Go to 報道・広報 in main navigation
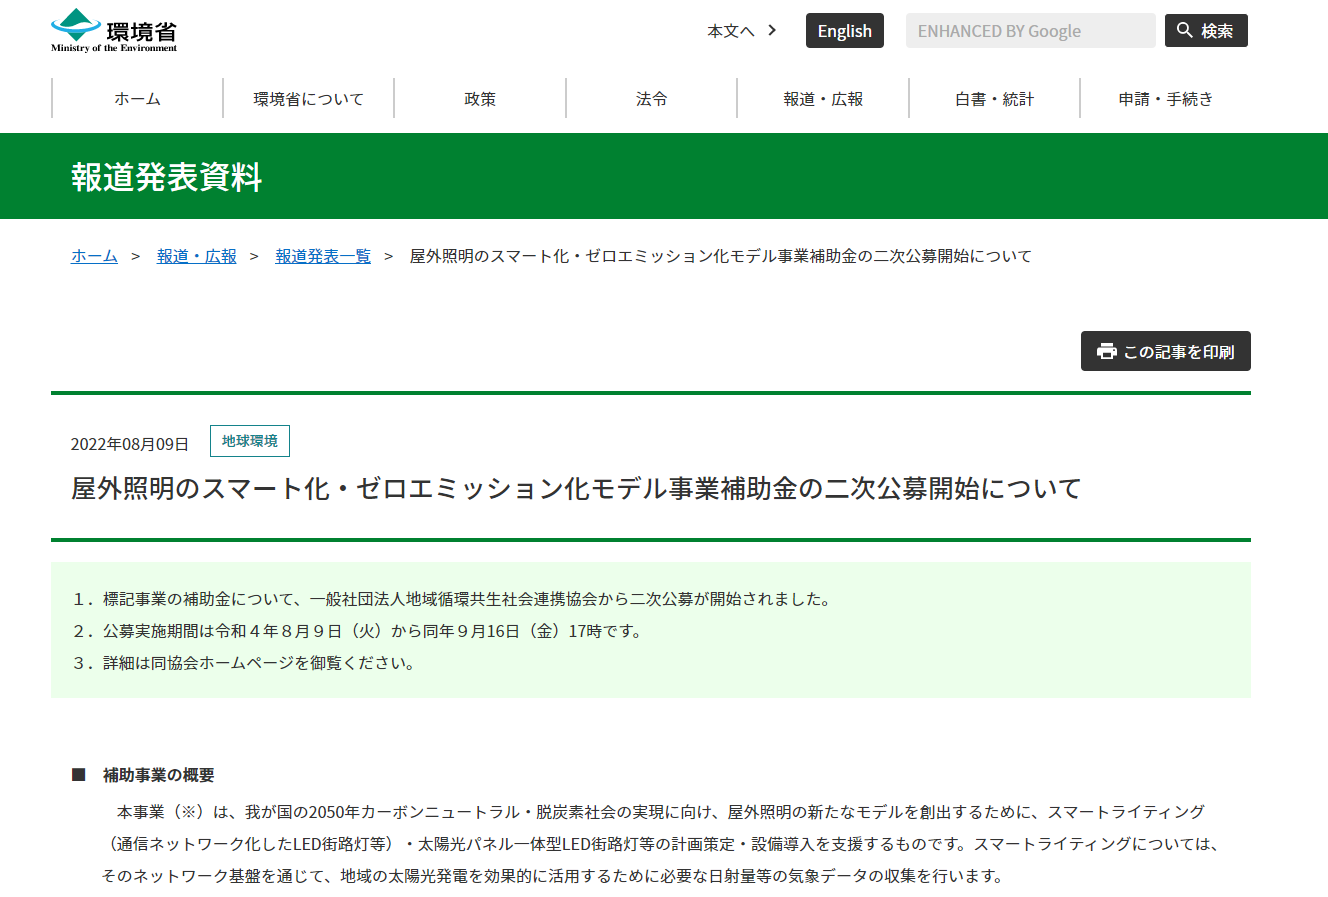Image resolution: width=1328 pixels, height=897 pixels. 823,99
